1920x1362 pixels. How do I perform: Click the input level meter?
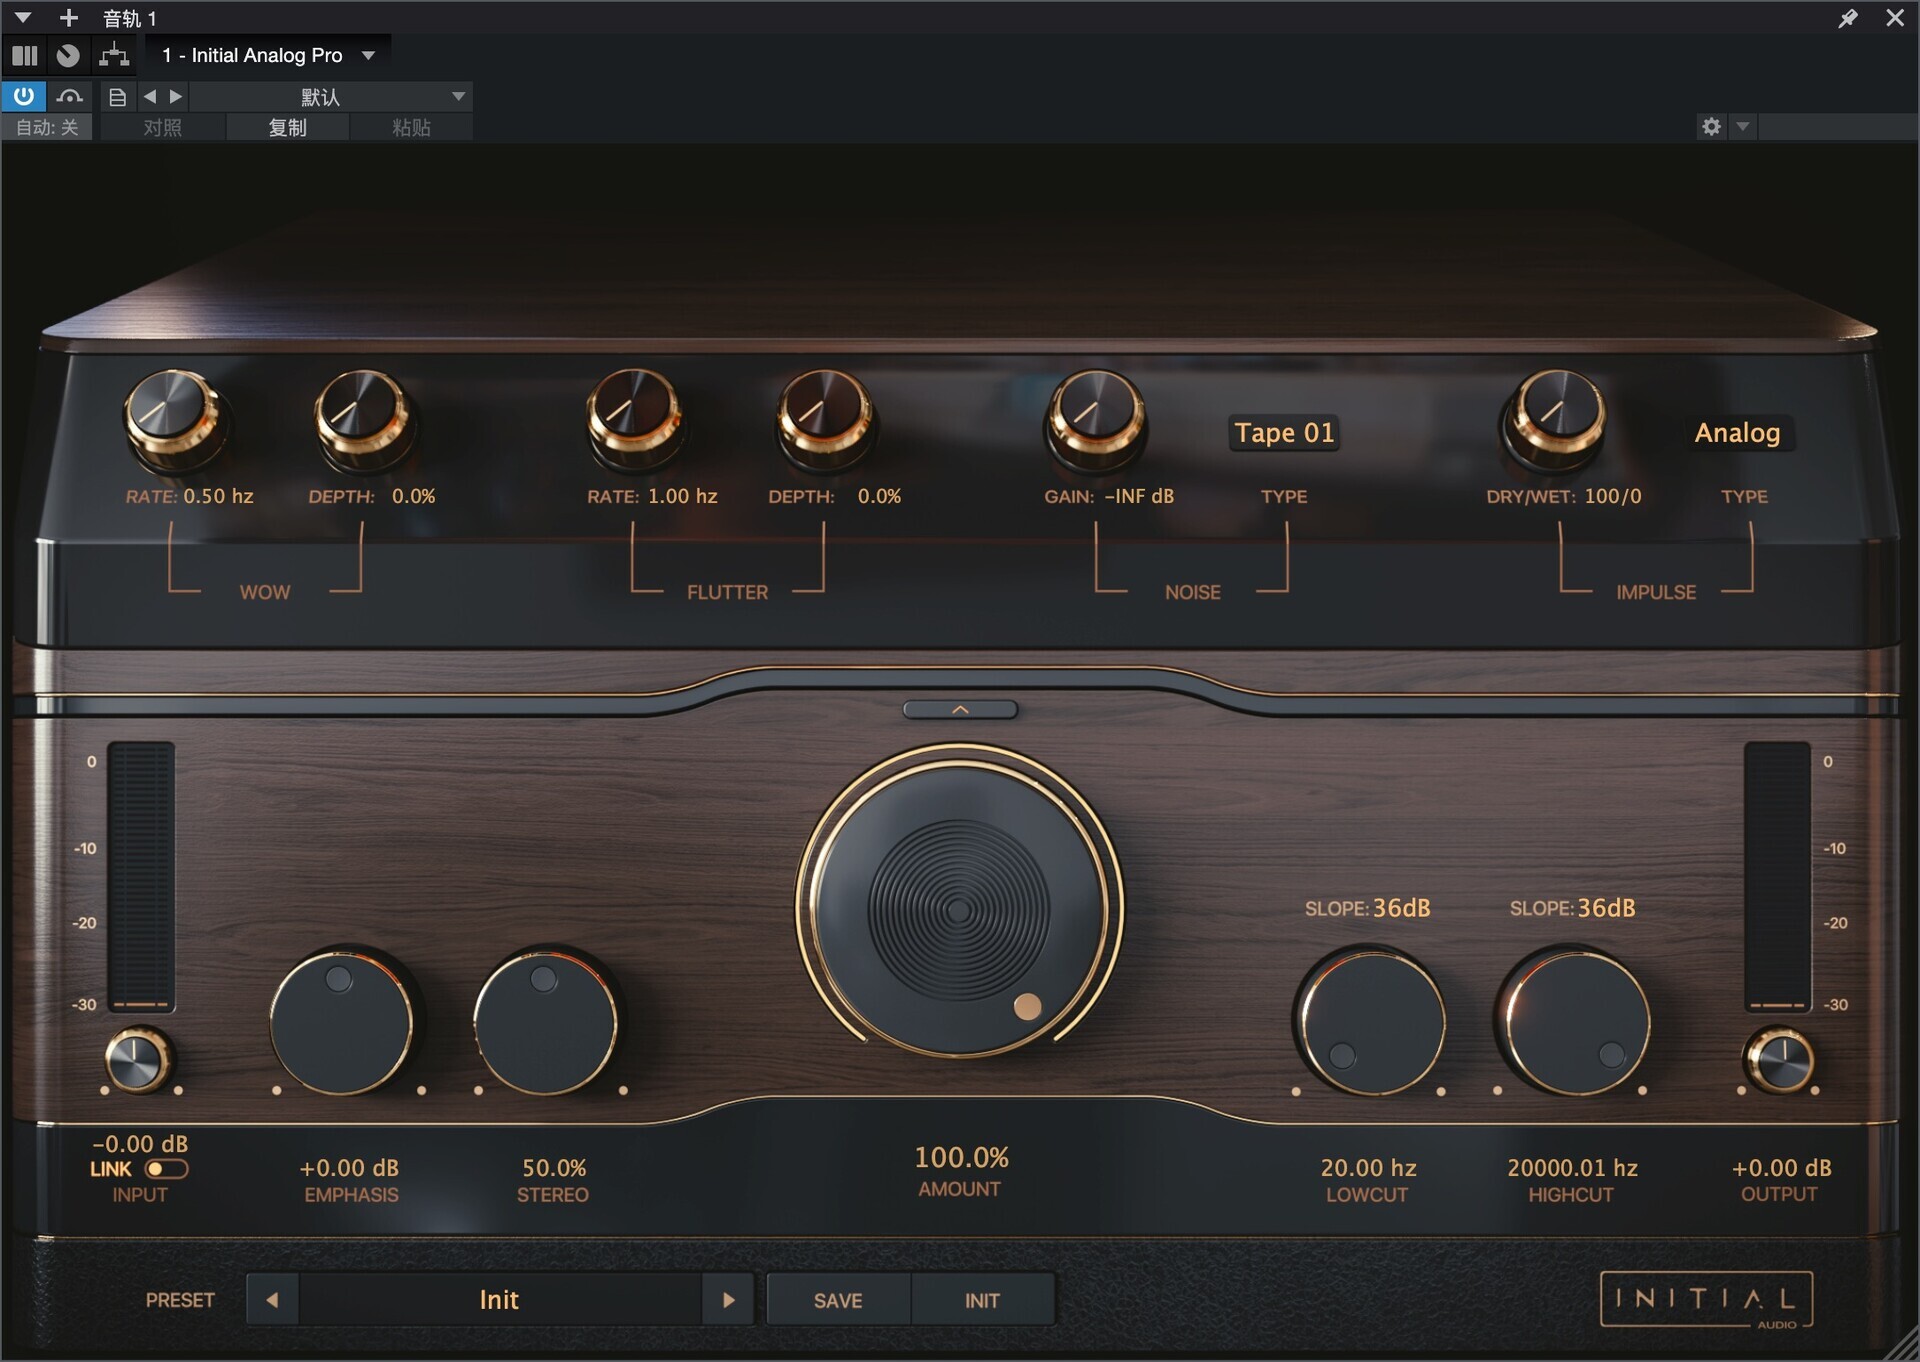click(141, 877)
